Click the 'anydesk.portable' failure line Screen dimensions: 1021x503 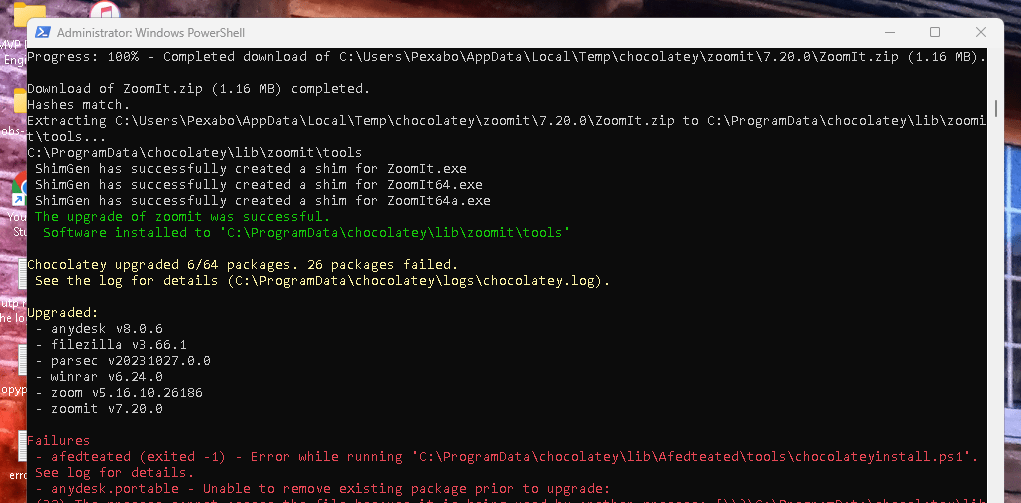[323, 489]
